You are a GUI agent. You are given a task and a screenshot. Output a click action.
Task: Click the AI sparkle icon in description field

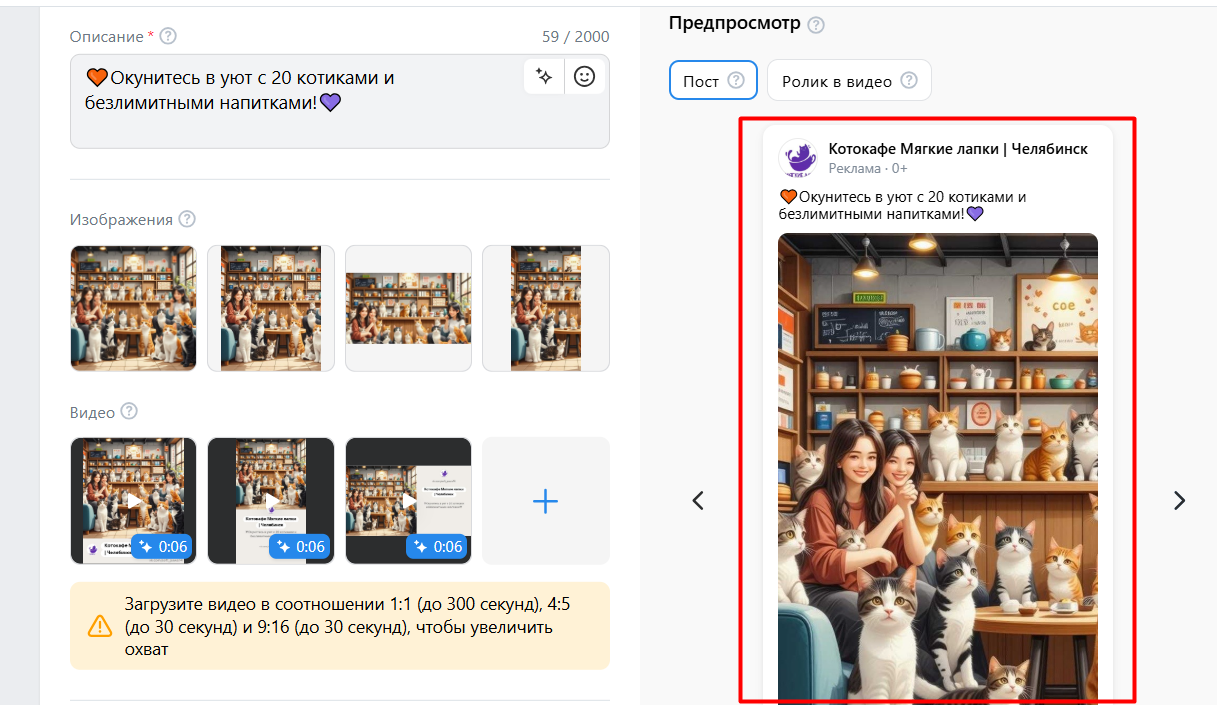coord(544,77)
